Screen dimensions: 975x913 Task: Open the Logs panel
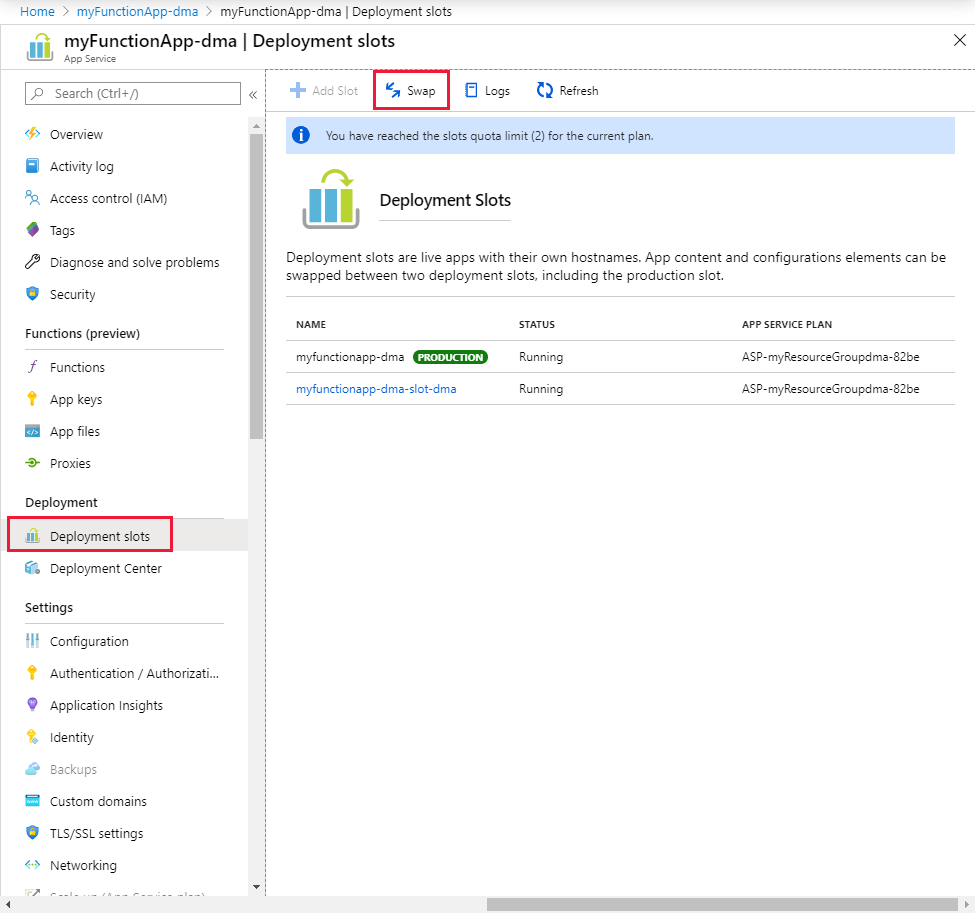(x=487, y=90)
